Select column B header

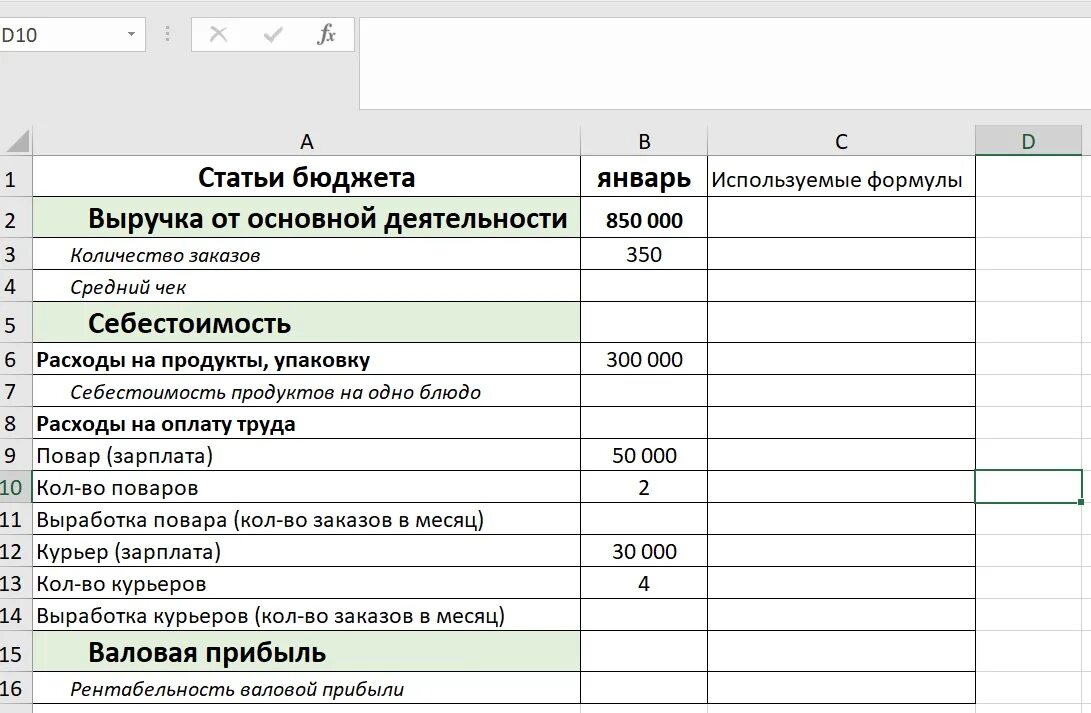[x=644, y=141]
